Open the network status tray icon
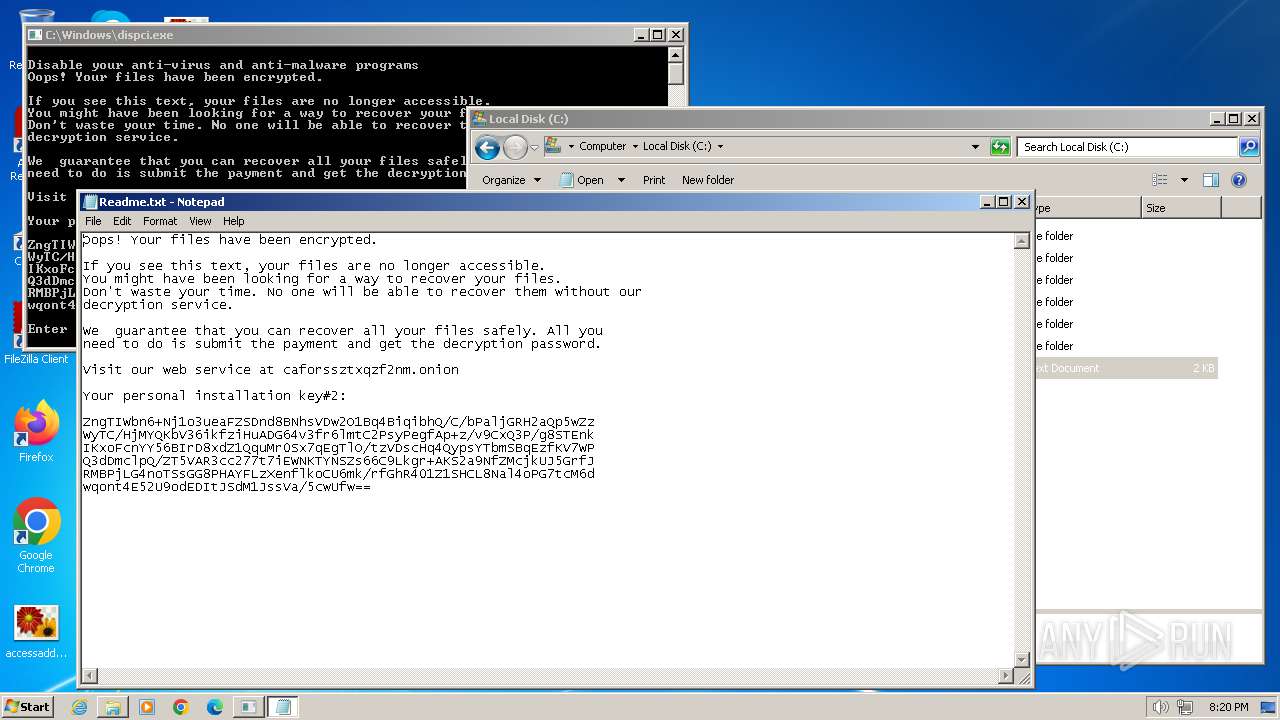 pos(1185,707)
